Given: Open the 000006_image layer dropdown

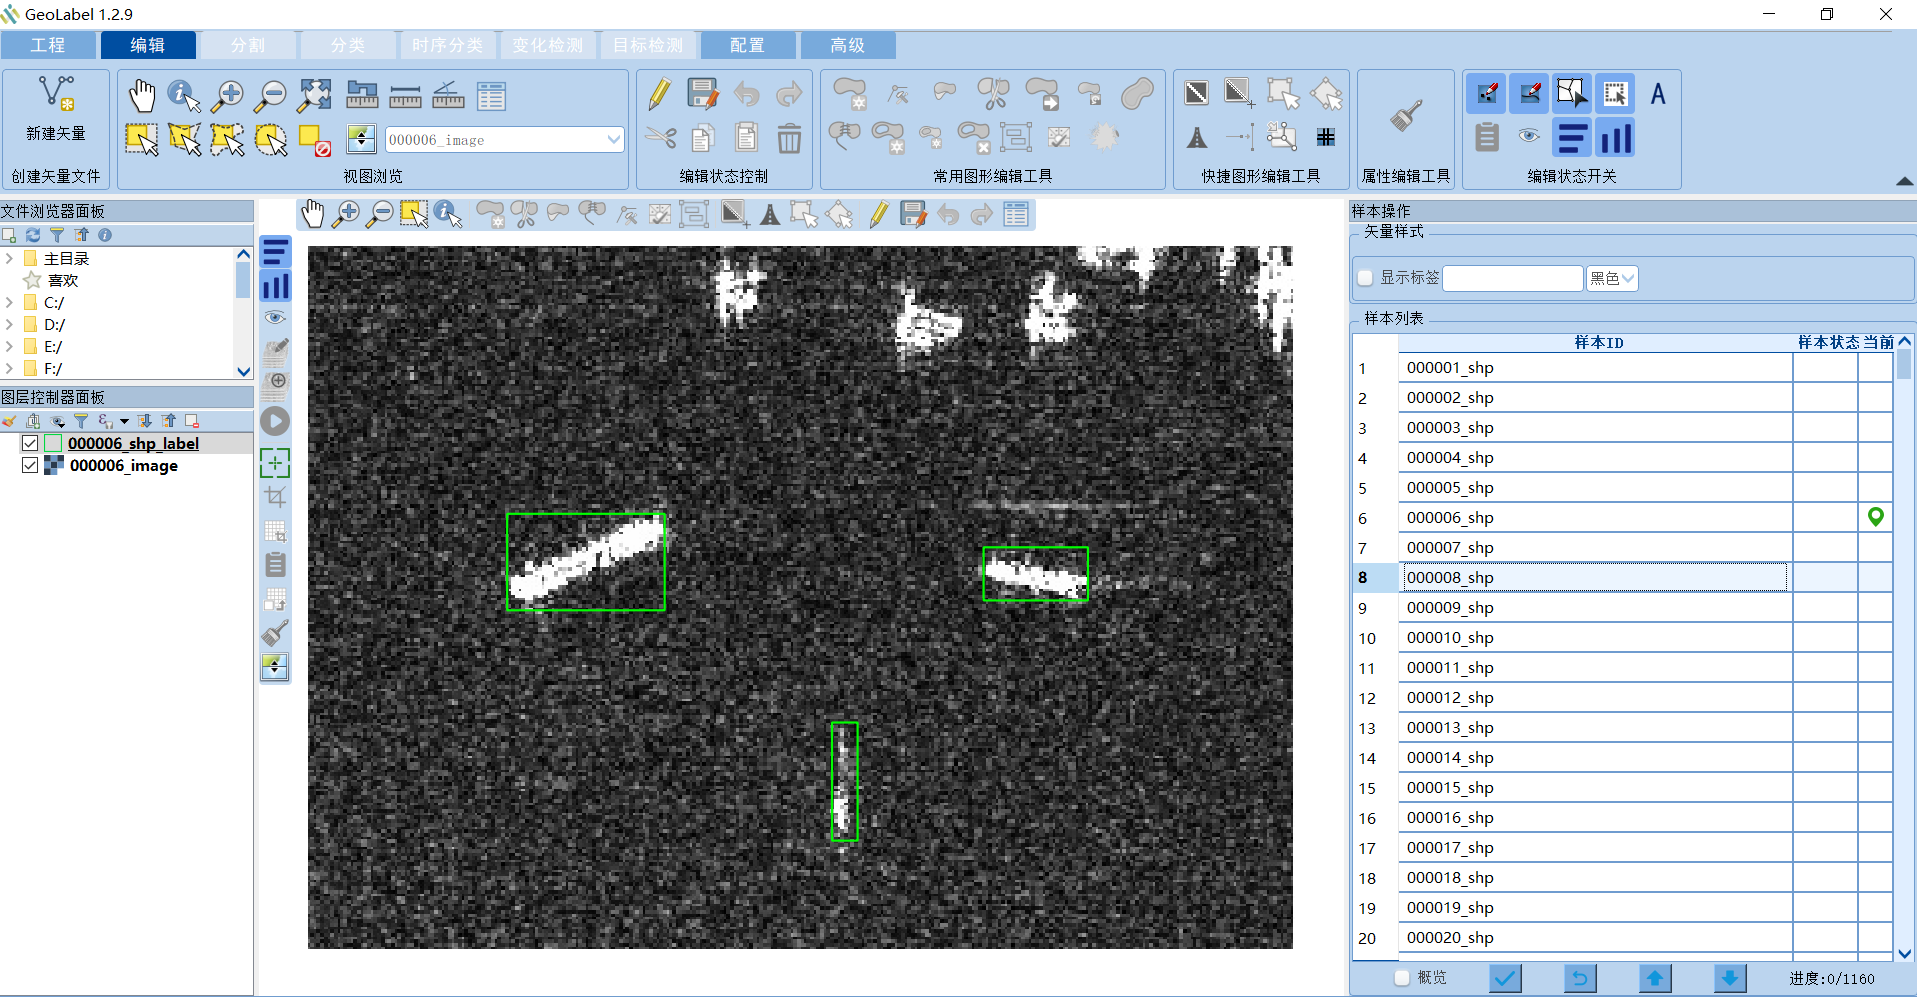Looking at the screenshot, I should tap(613, 140).
